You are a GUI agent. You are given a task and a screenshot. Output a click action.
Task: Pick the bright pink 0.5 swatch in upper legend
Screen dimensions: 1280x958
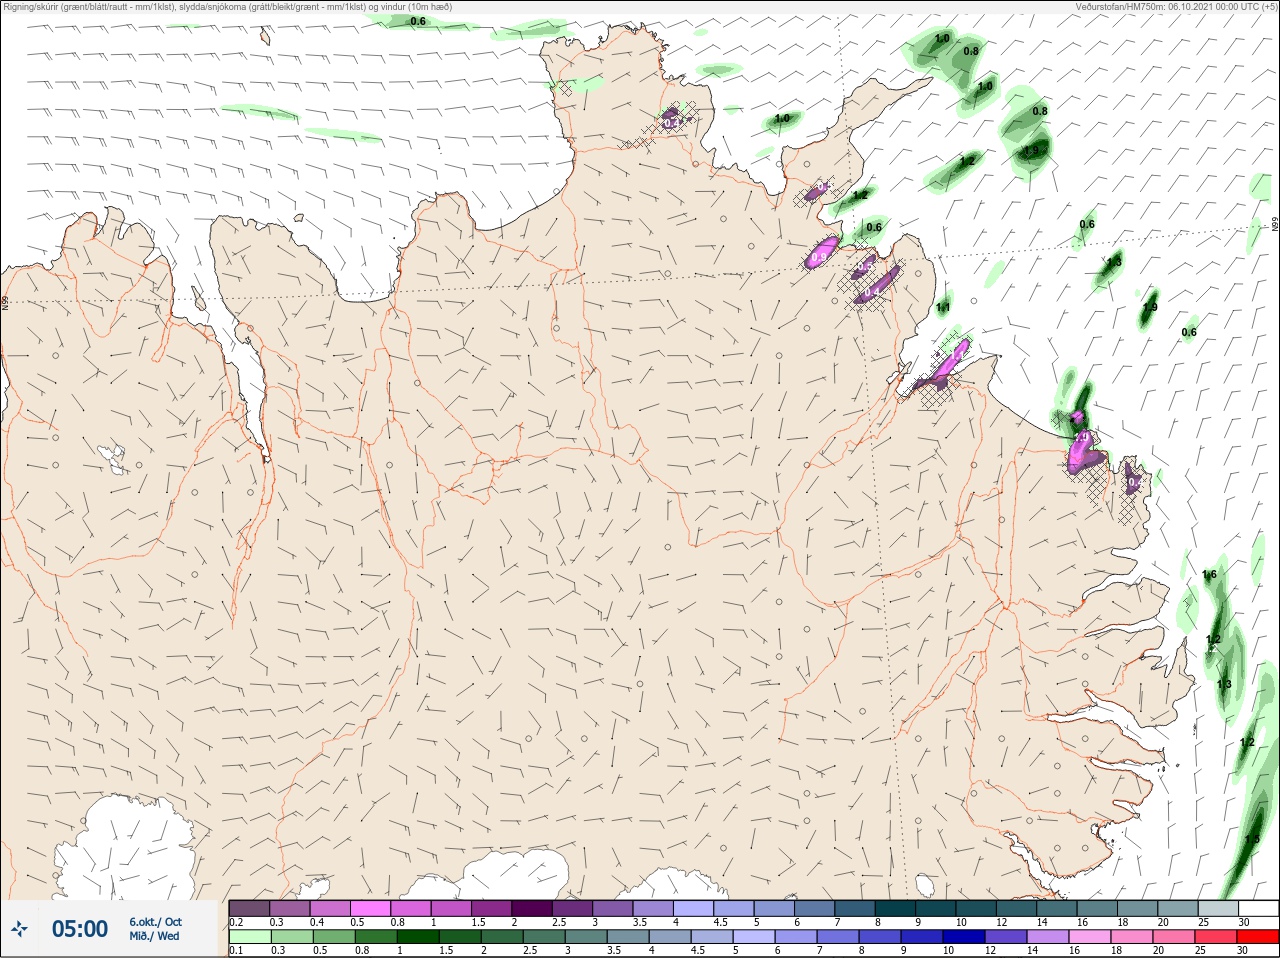(370, 908)
